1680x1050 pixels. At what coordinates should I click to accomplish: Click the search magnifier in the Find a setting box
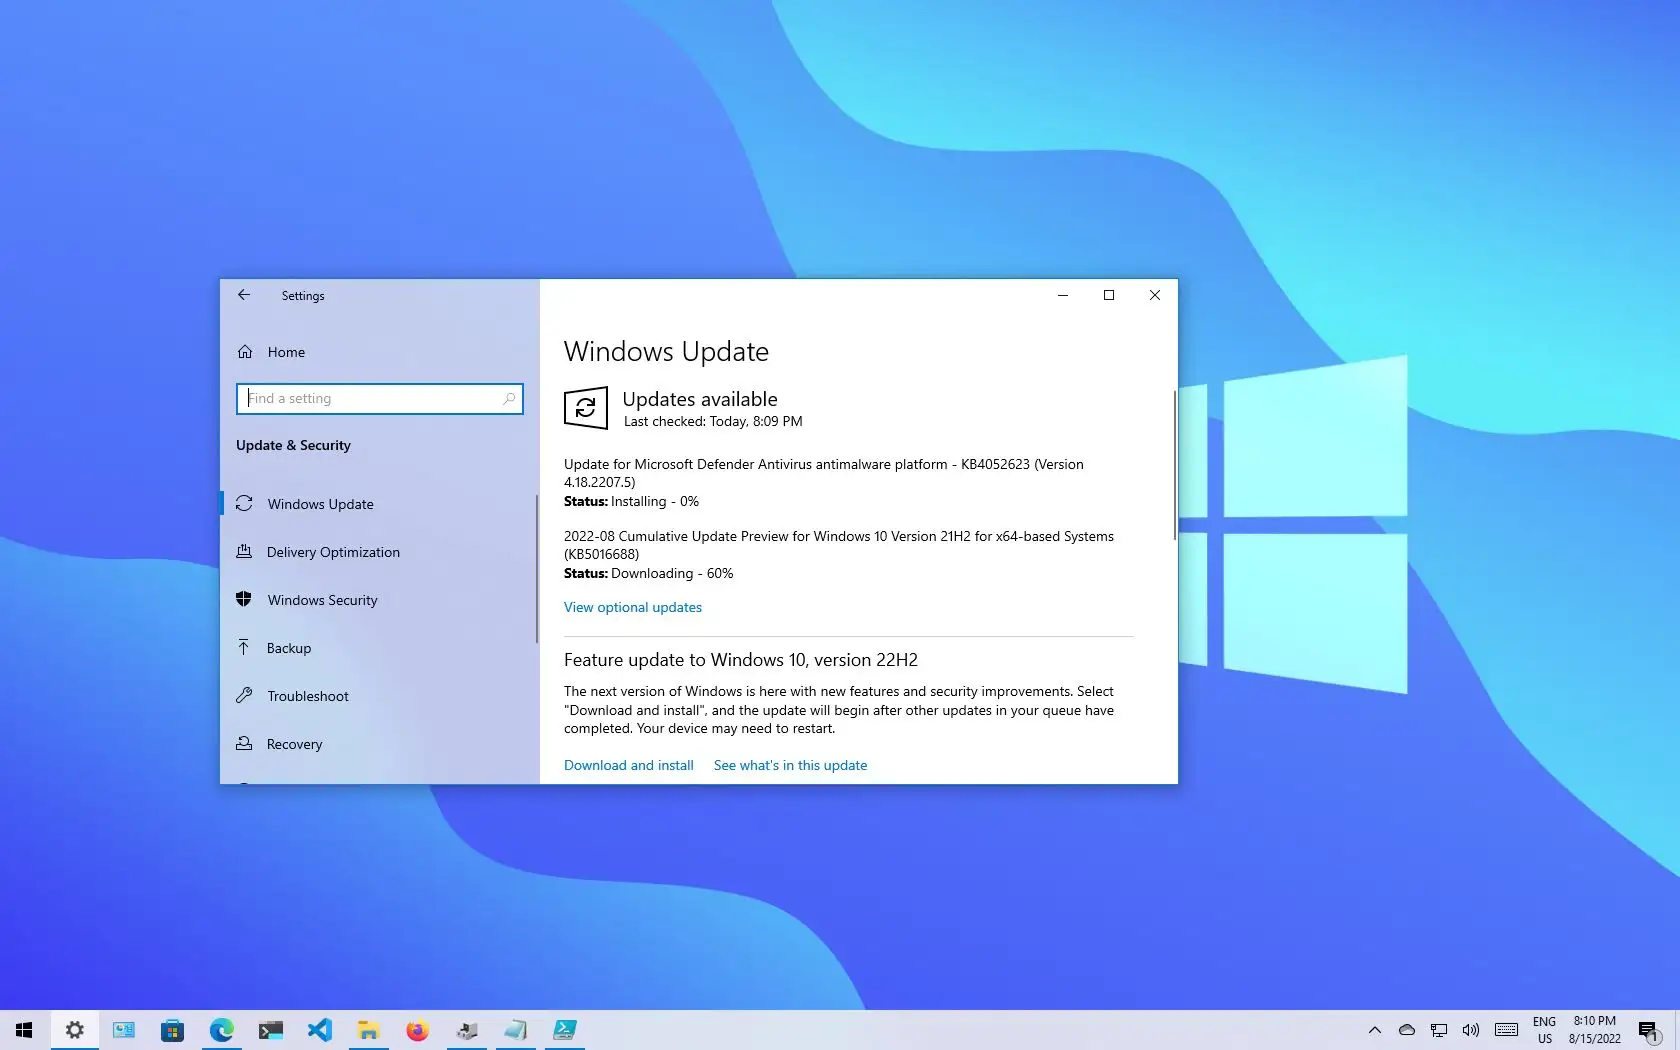pos(509,399)
